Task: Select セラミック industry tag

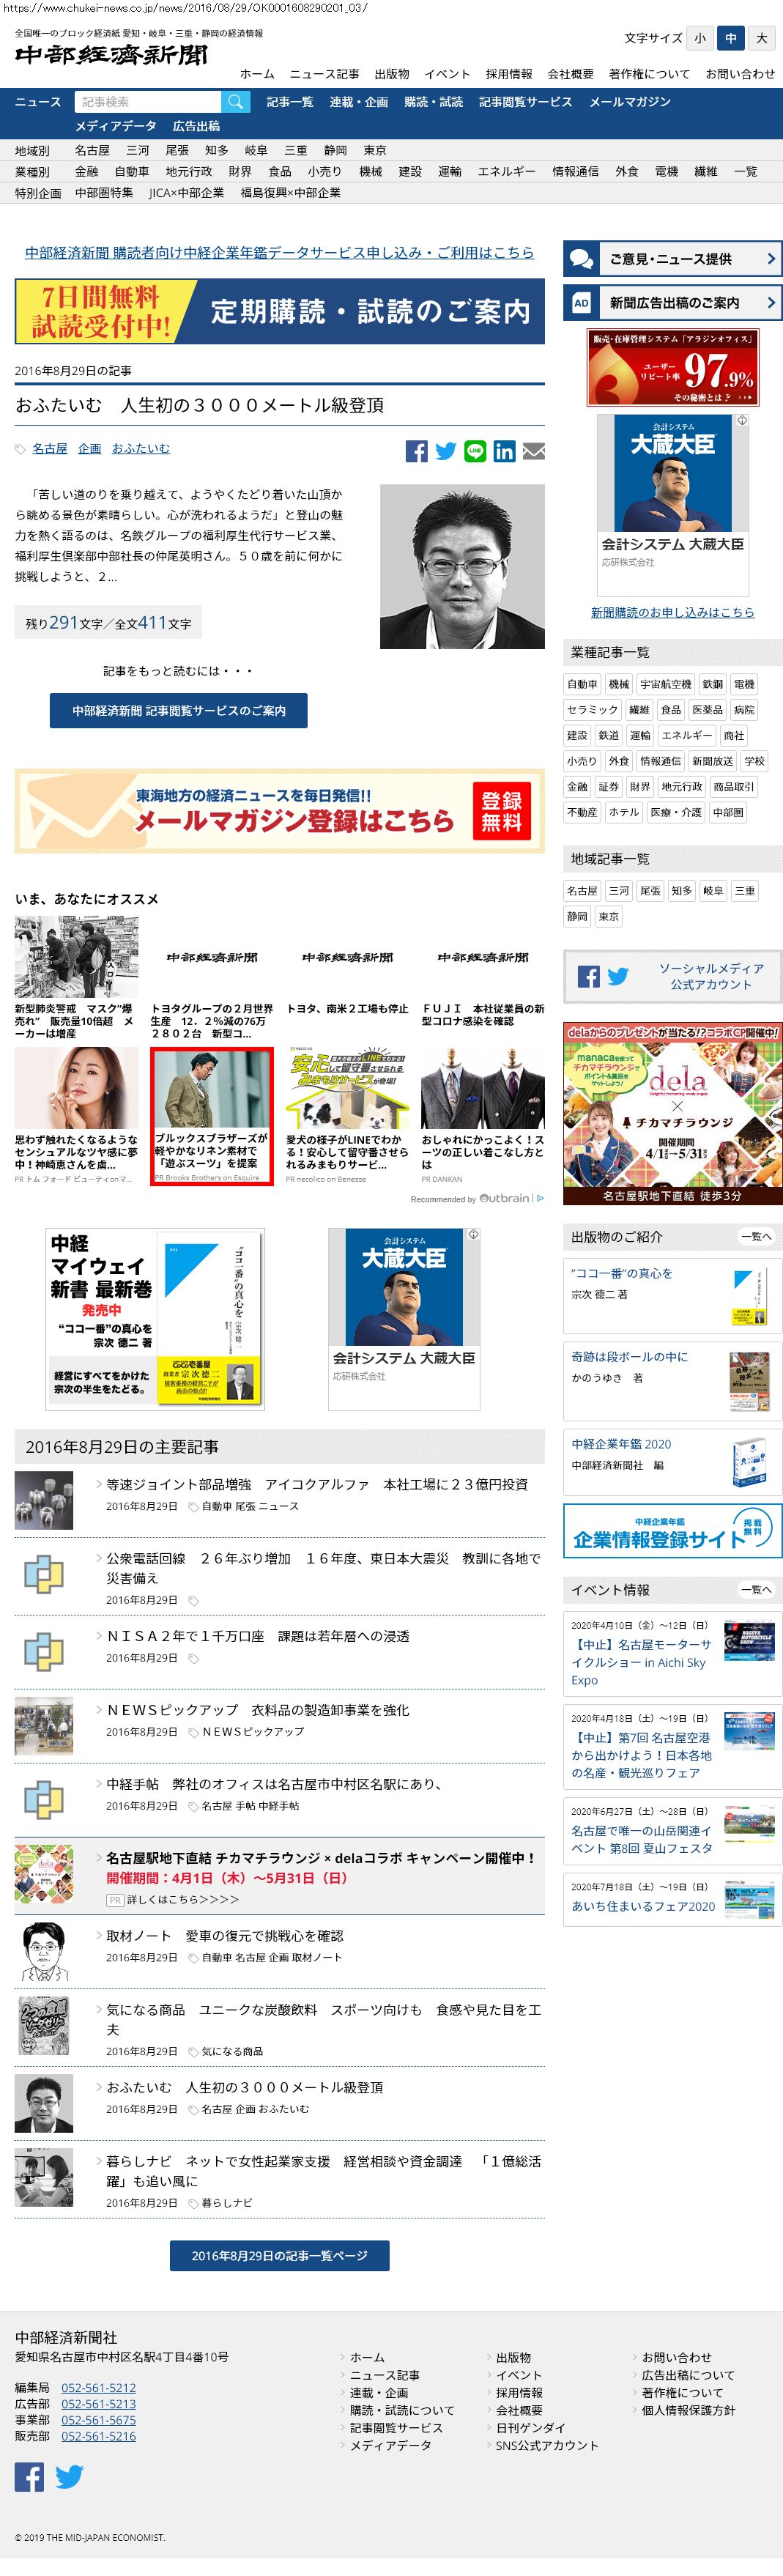Action: point(592,710)
